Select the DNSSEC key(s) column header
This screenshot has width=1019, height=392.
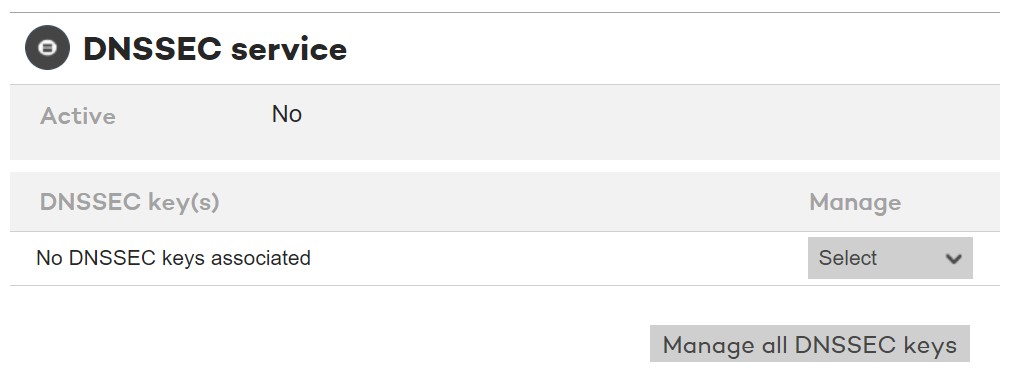(129, 202)
